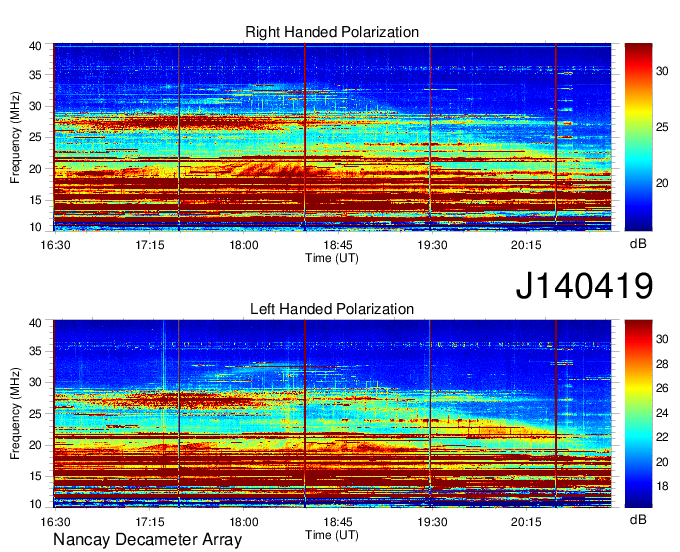Viewport: 680px width, 552px height.
Task: Click the "Right Handed Polarization" plot title
Action: [x=332, y=32]
